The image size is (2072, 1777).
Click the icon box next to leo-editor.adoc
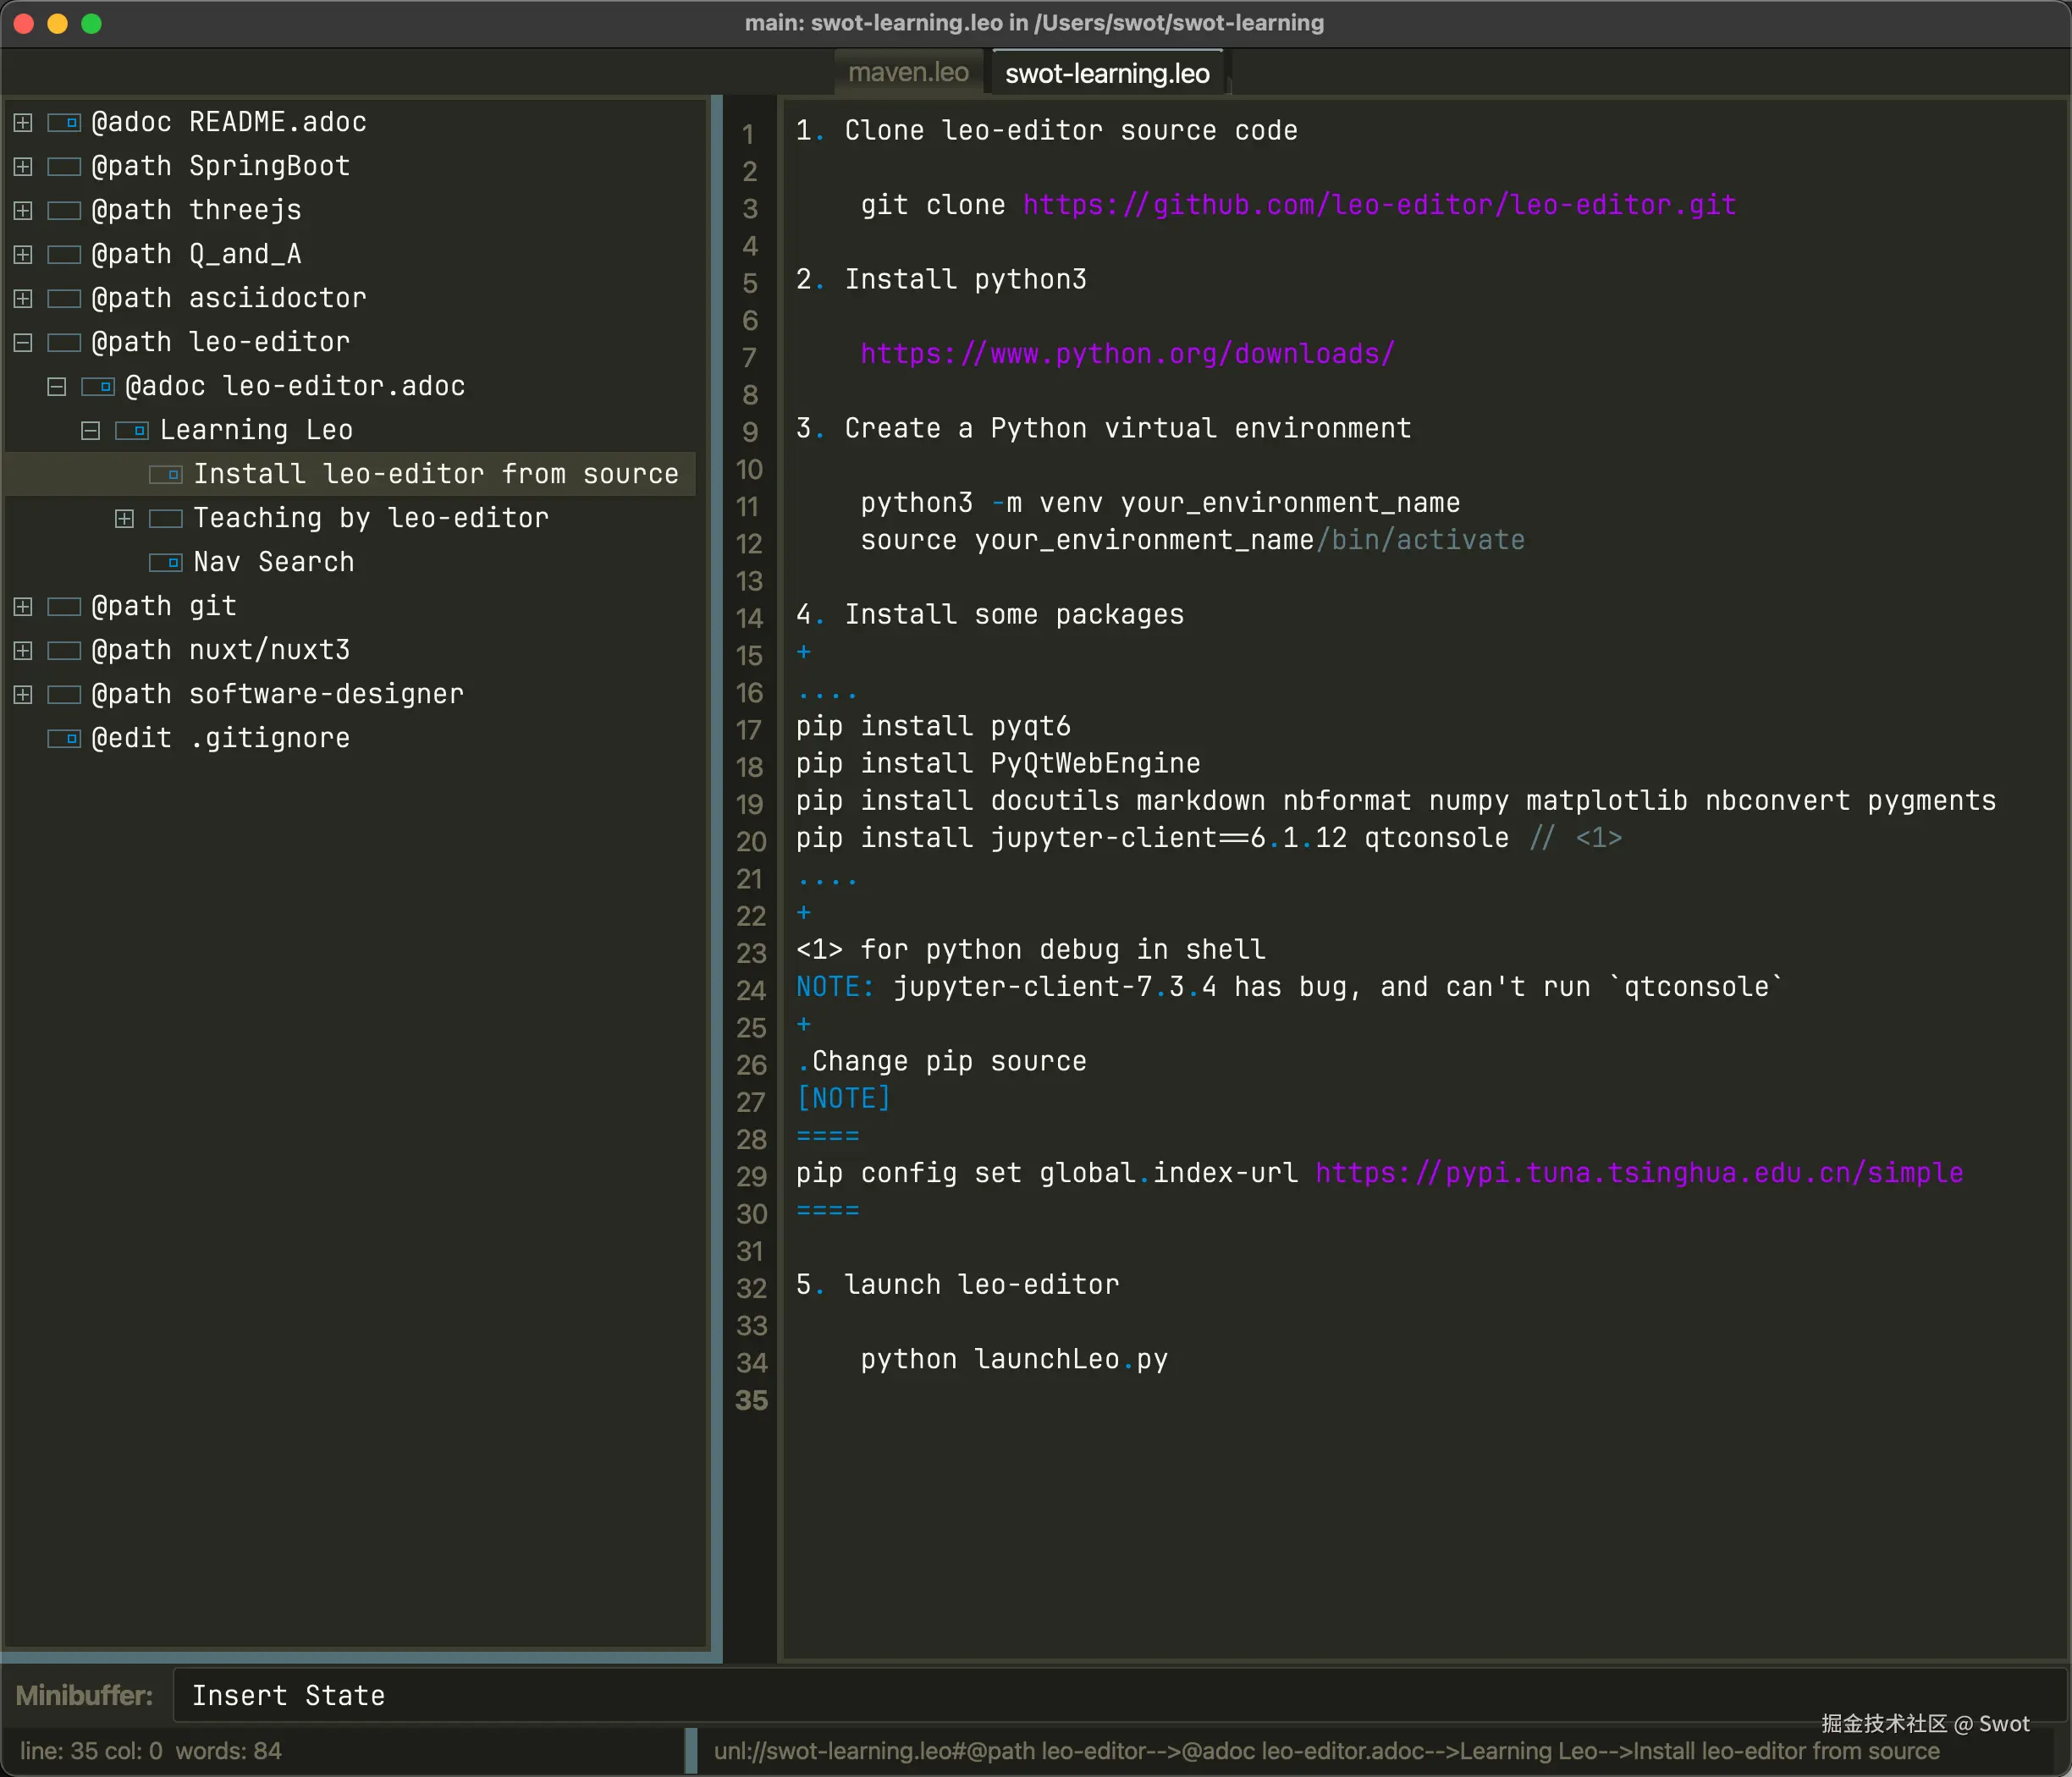[98, 387]
